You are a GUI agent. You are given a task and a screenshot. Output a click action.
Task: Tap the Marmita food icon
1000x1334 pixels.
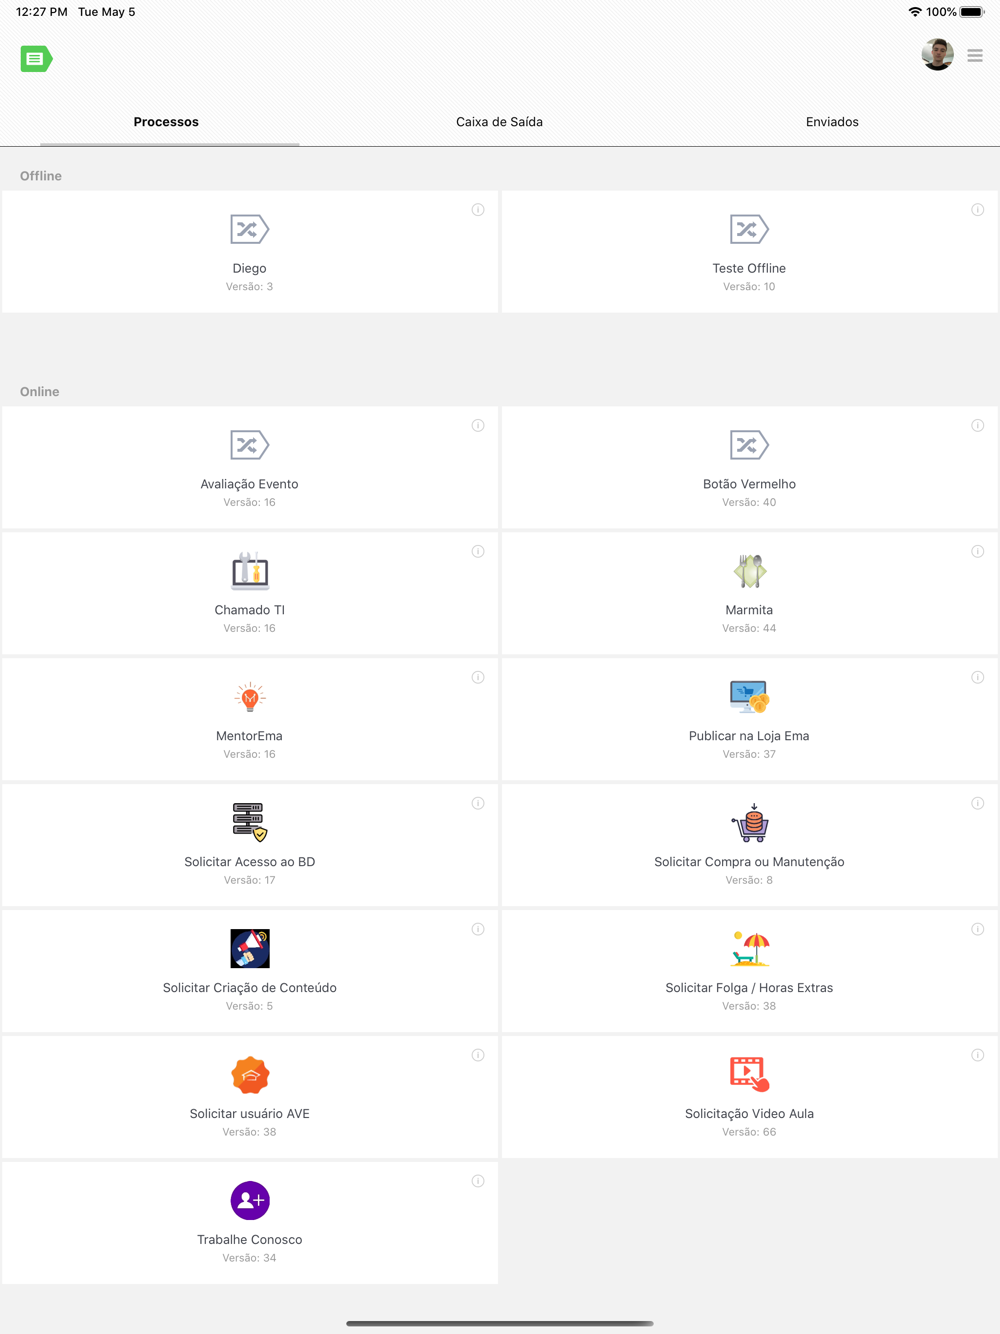[x=749, y=571]
